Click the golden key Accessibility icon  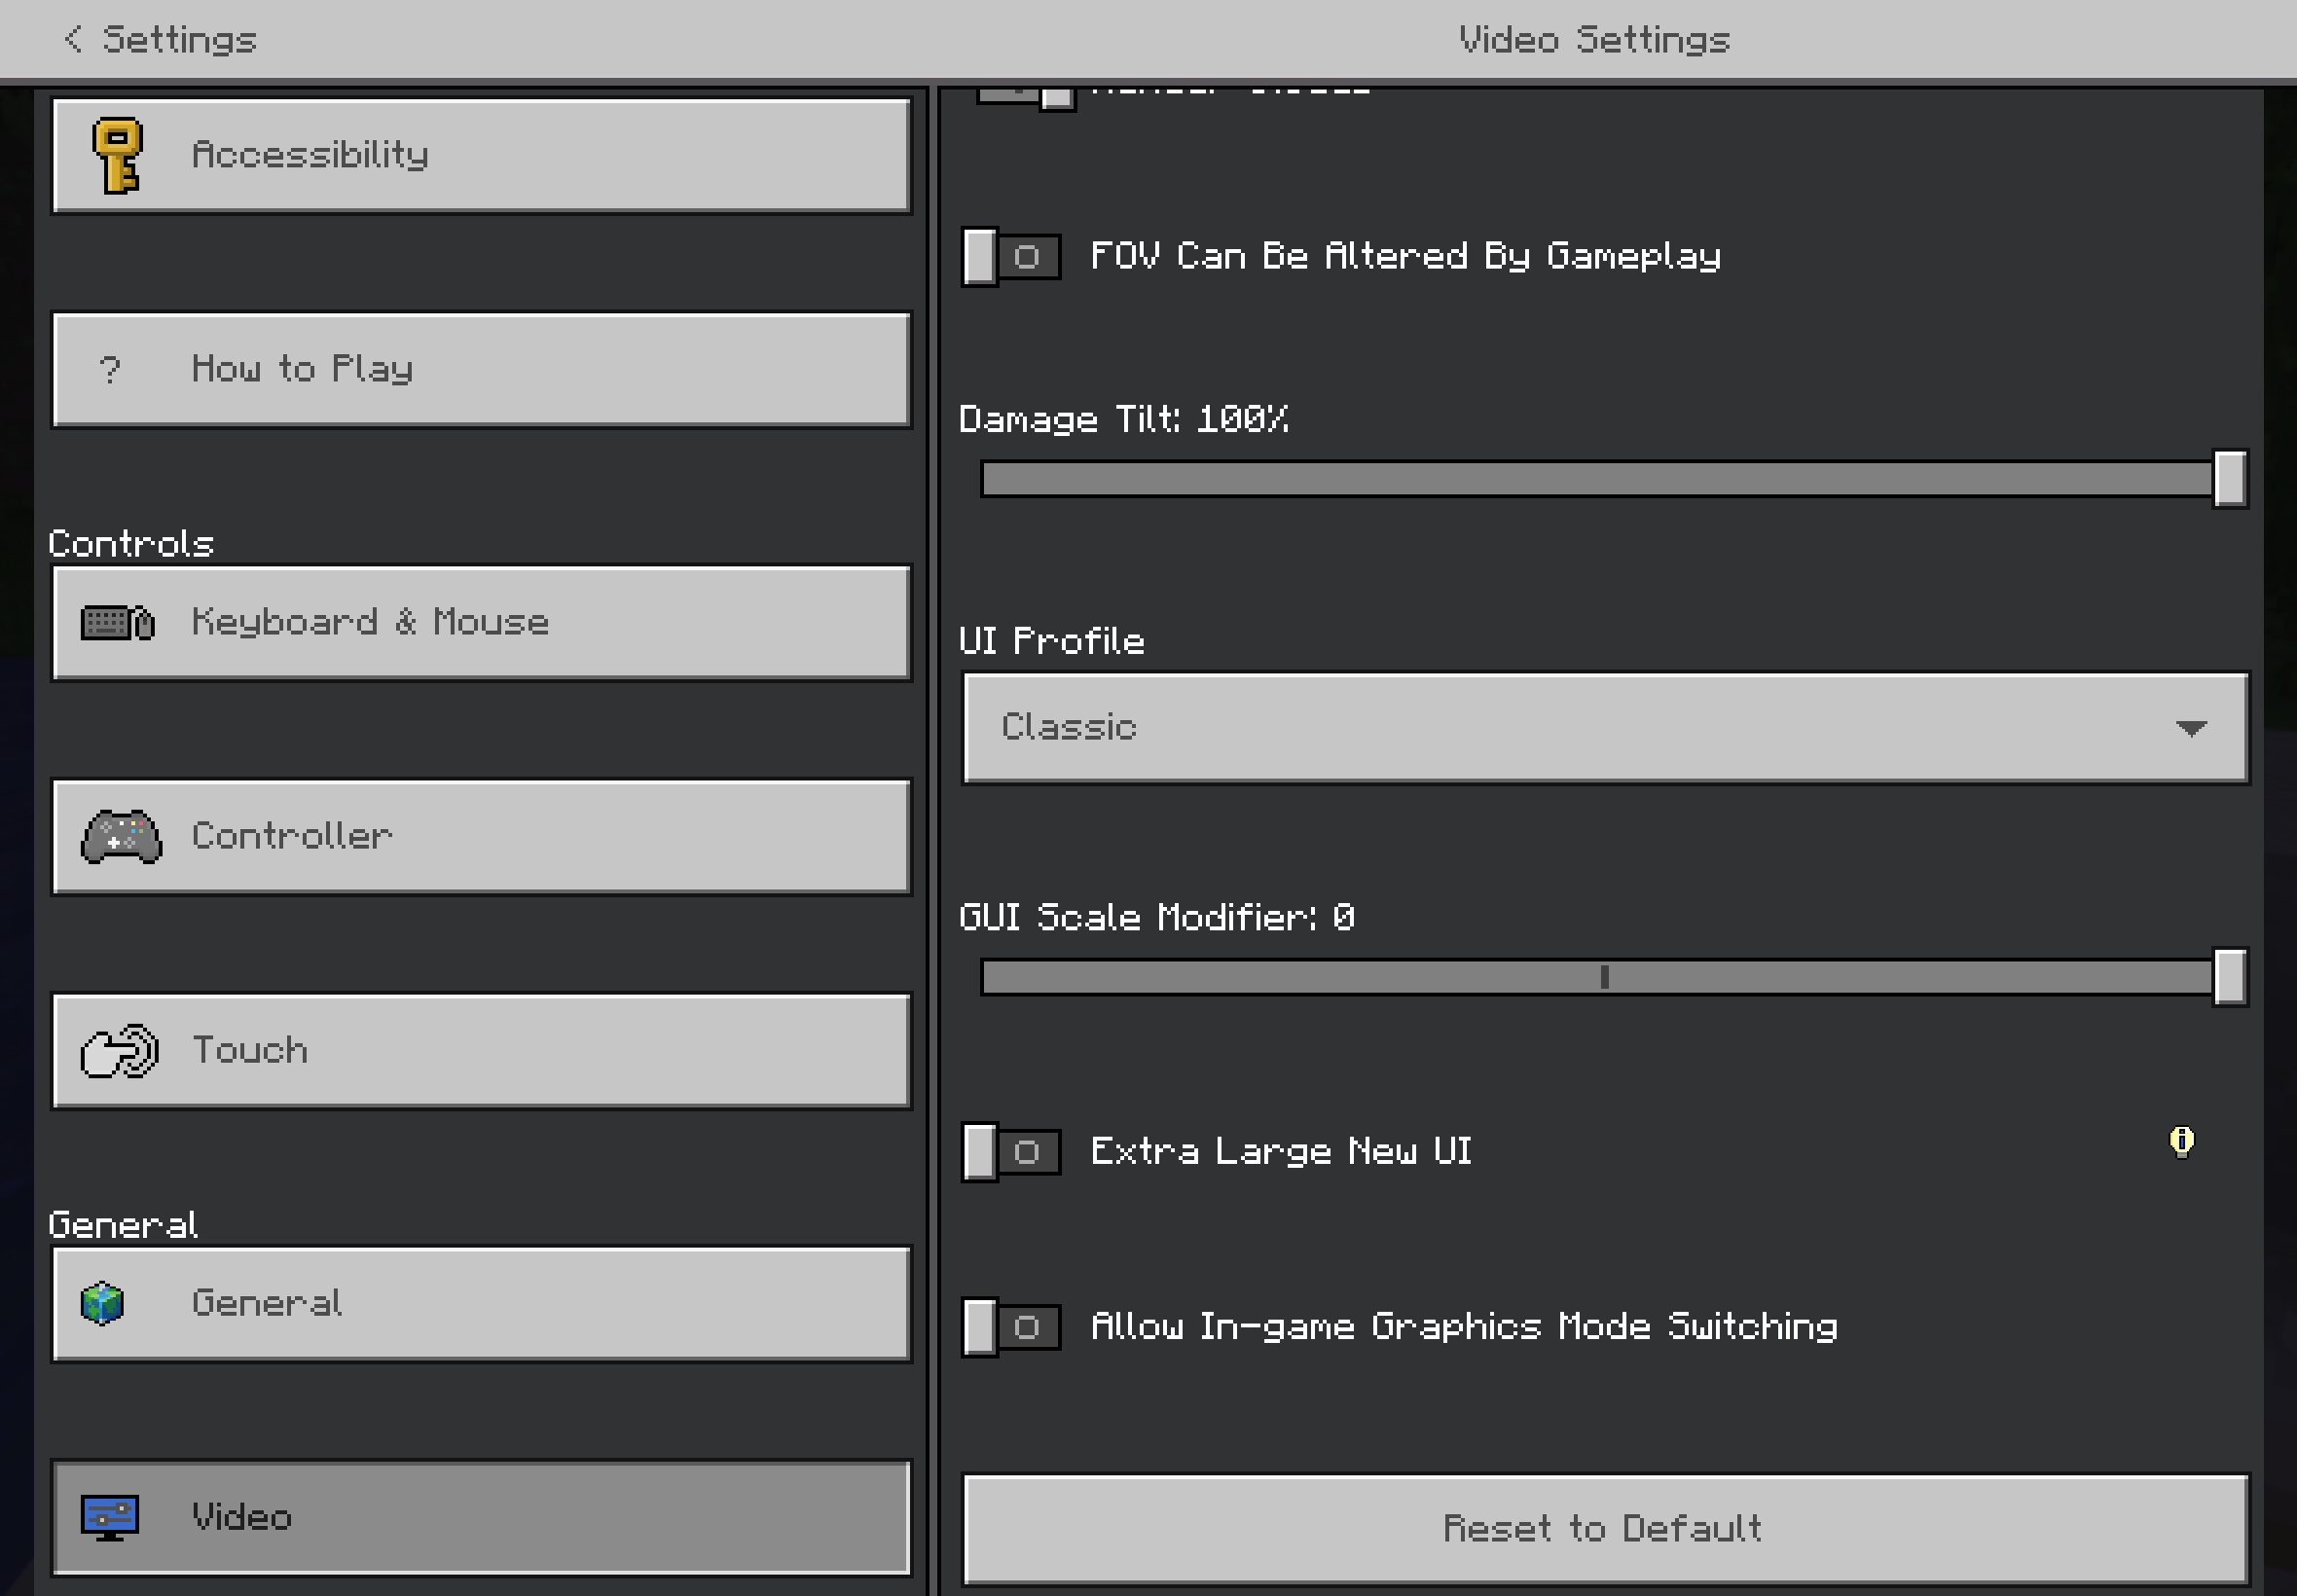117,155
